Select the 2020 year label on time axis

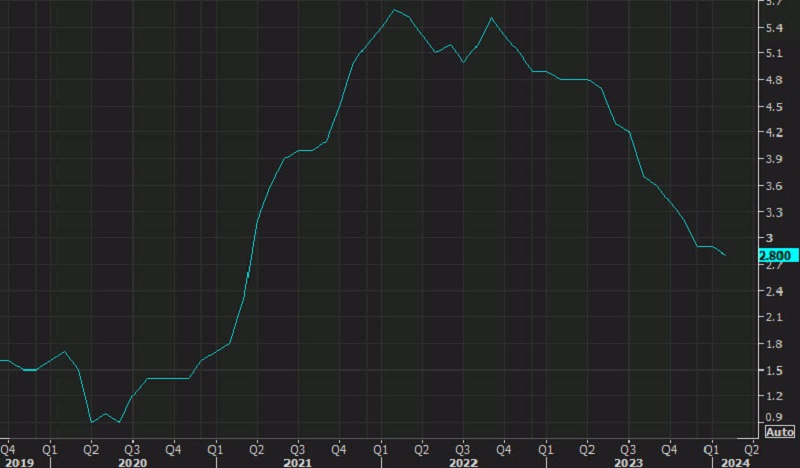133,461
